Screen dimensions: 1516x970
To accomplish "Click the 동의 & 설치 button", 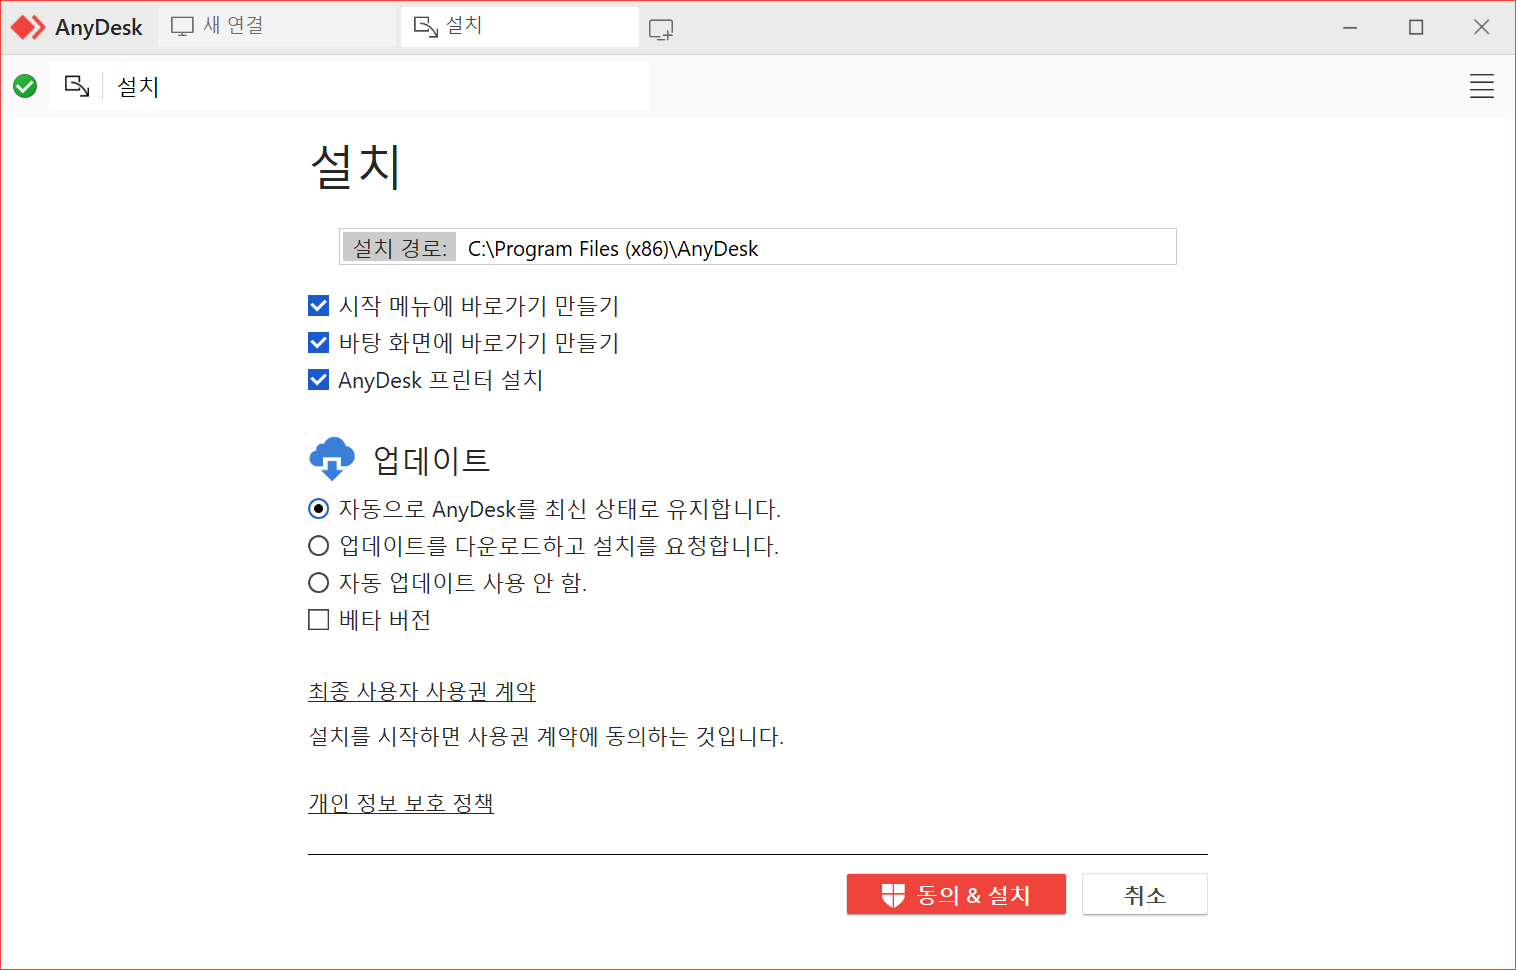I will click(956, 894).
